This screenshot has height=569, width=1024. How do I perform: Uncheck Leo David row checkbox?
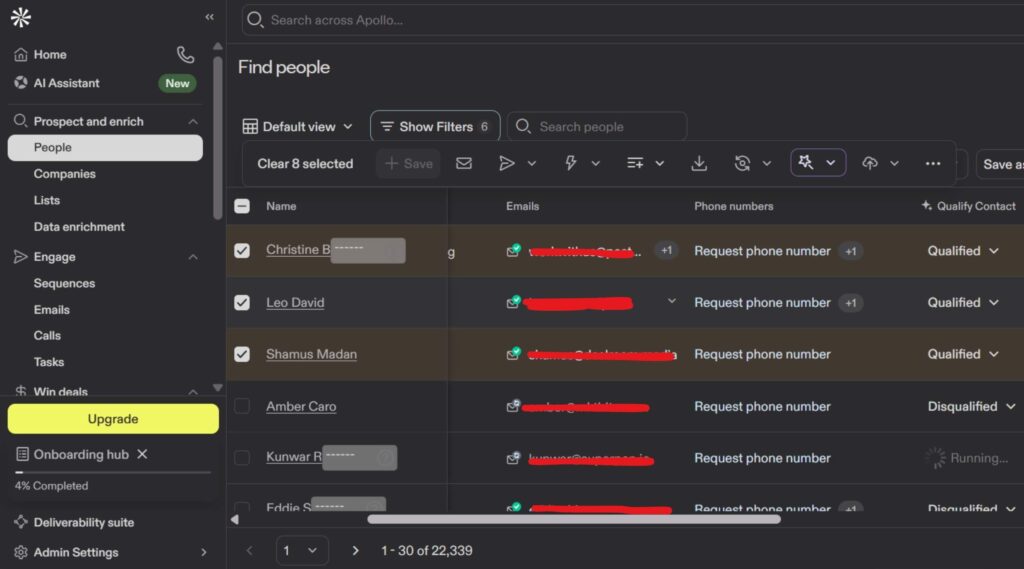coord(242,302)
